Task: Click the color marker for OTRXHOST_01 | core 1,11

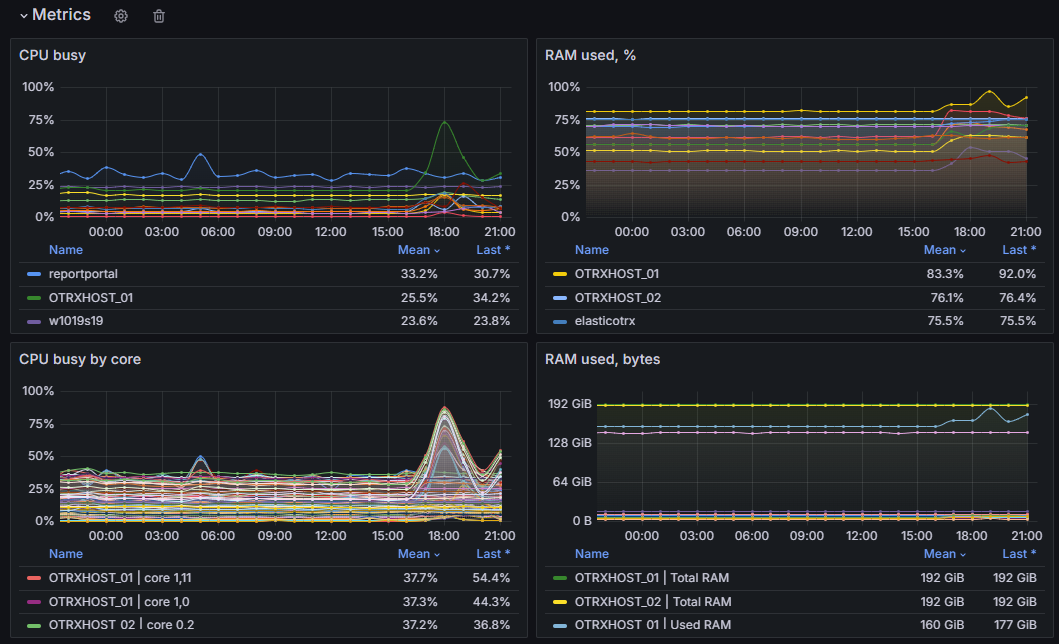Action: [x=34, y=578]
